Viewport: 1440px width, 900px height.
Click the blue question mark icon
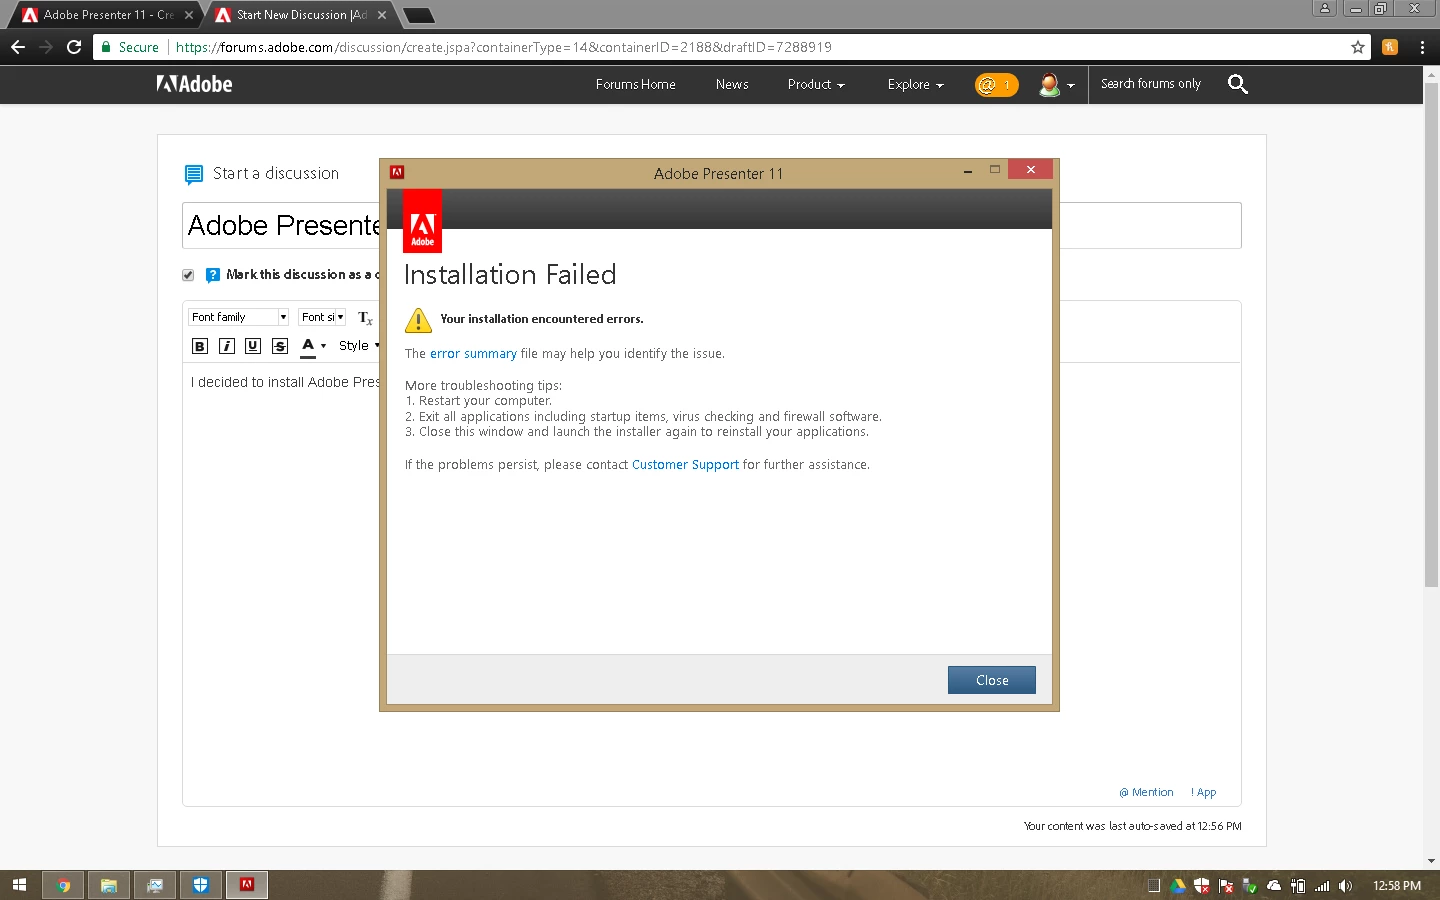point(213,275)
